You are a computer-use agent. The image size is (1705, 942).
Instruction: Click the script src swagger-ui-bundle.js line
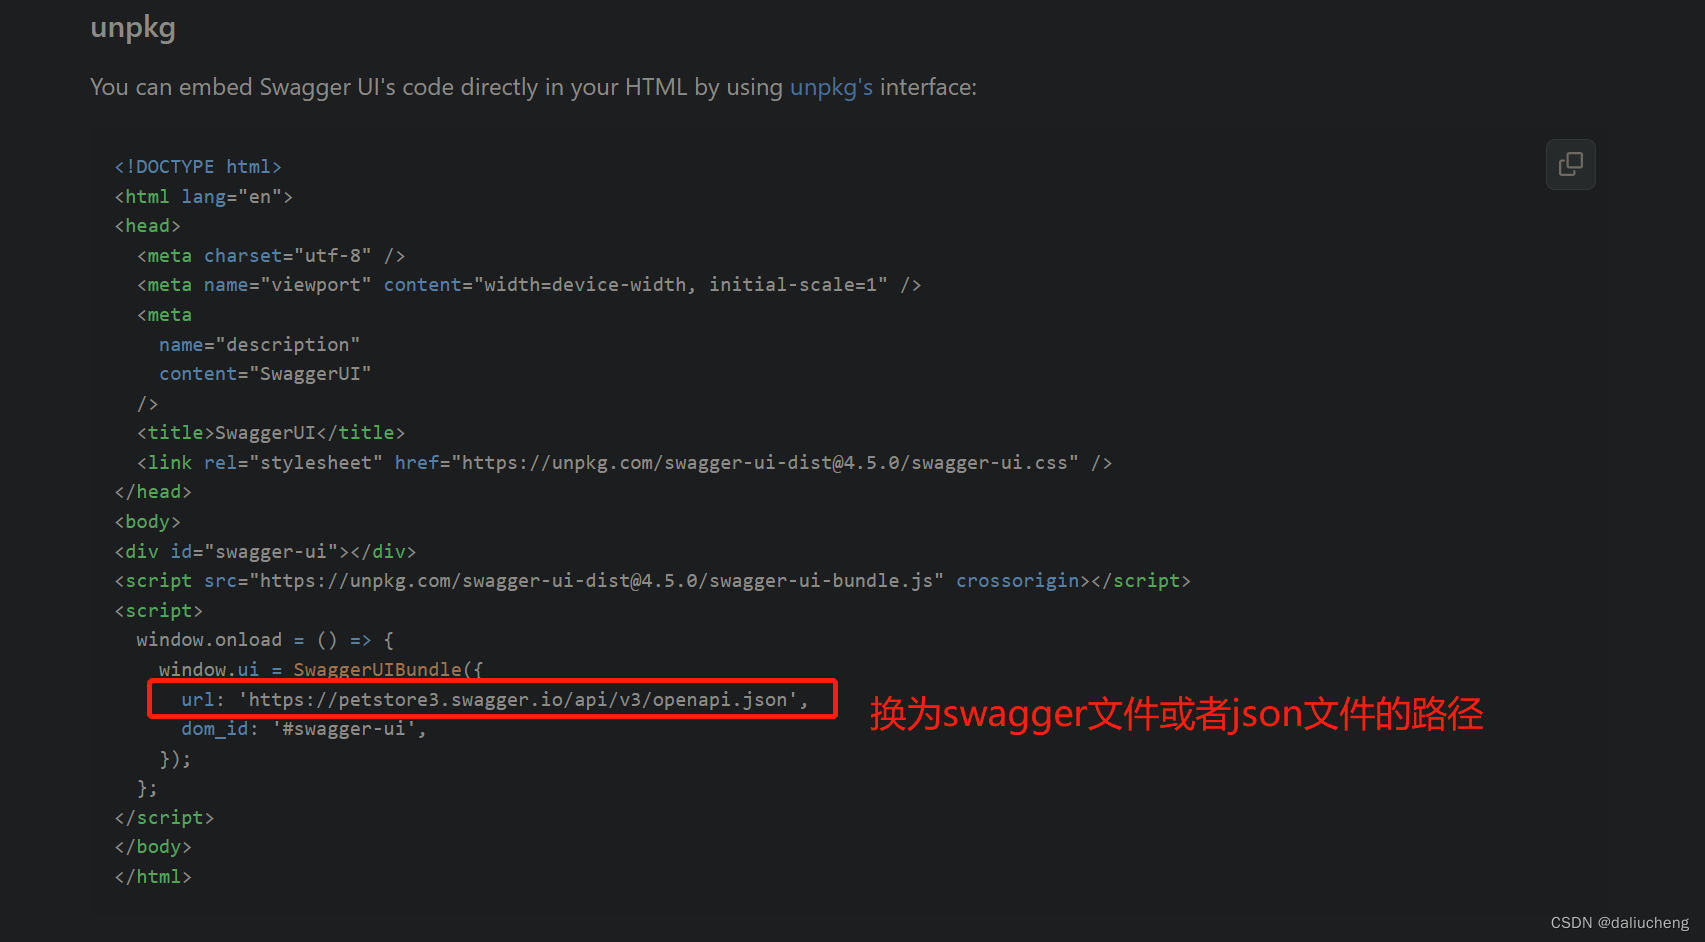pyautogui.click(x=652, y=581)
